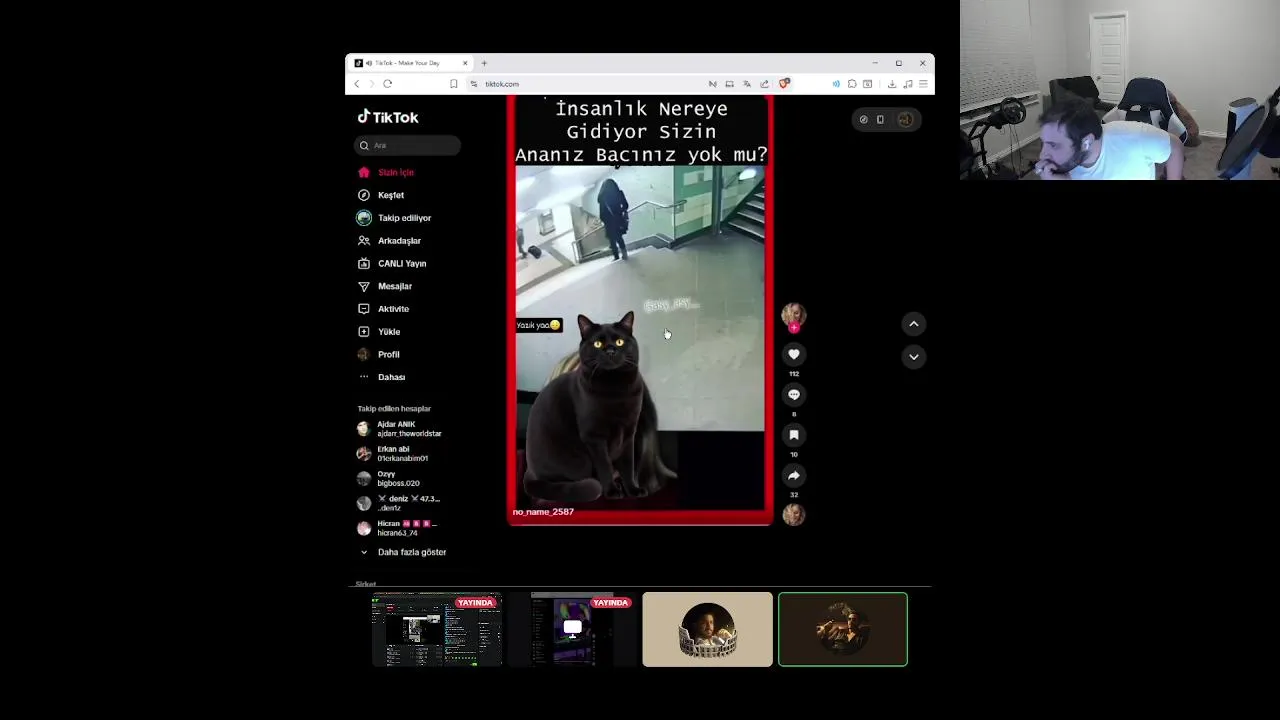Open followed account Ajdar ANIK
Viewport: 1280px width, 720px height.
tap(400, 429)
